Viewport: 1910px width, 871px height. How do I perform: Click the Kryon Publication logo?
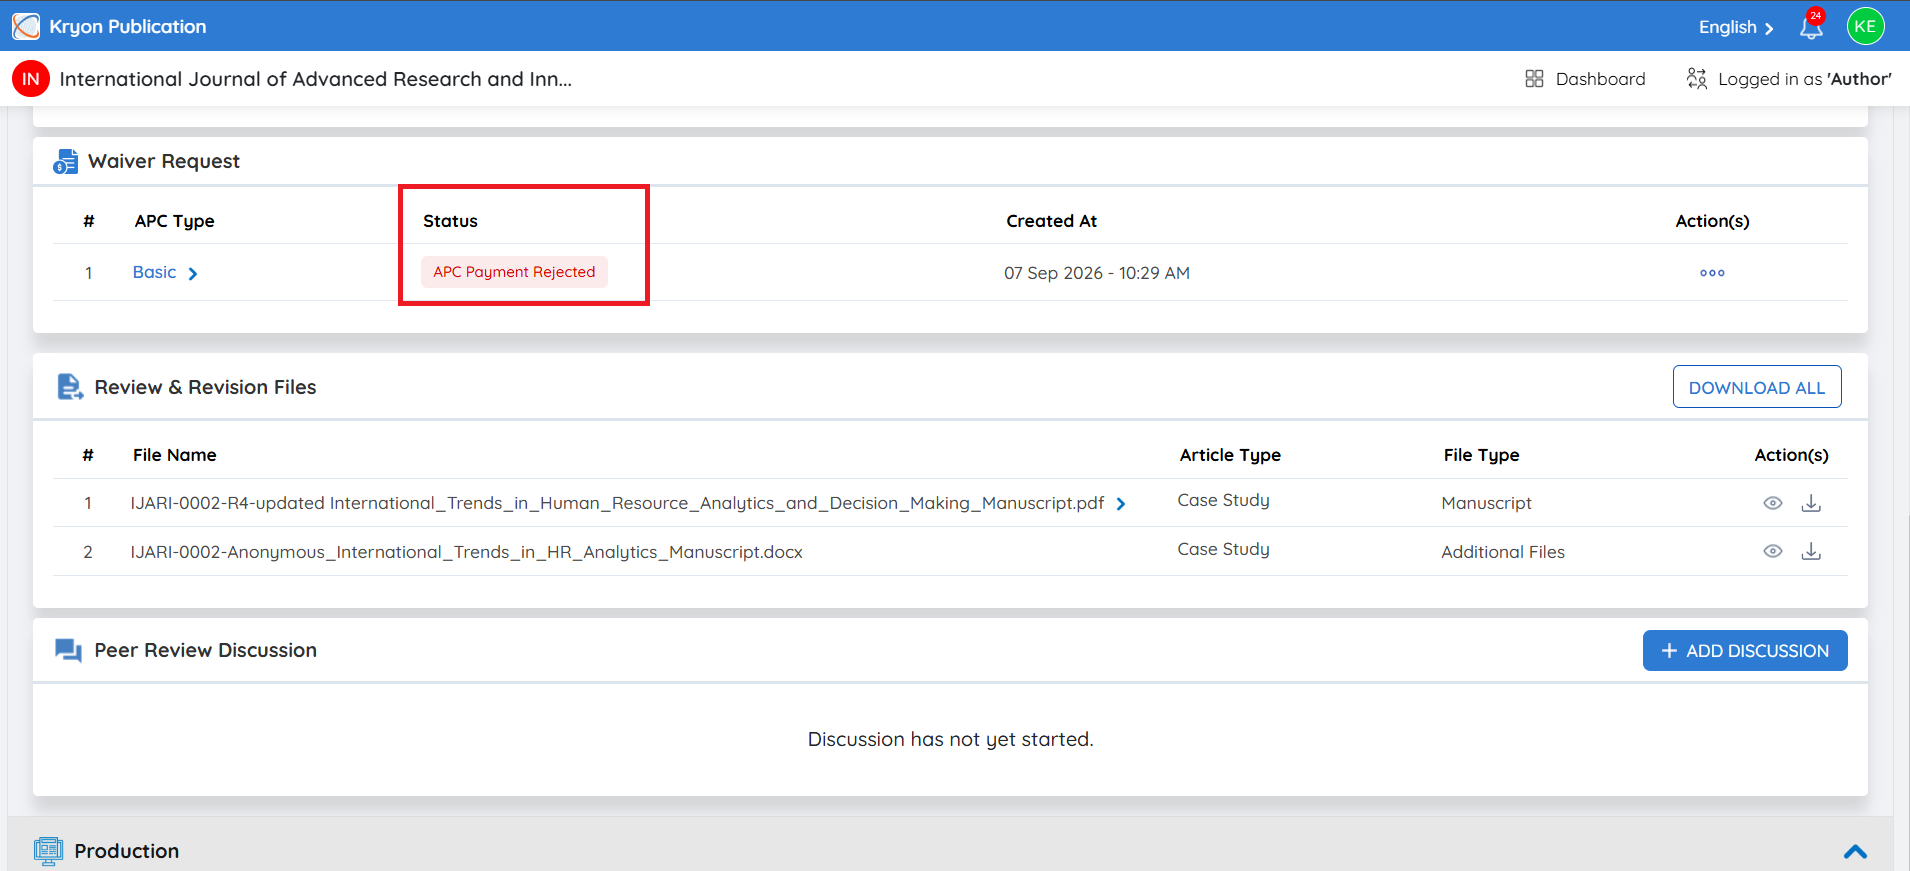click(26, 26)
